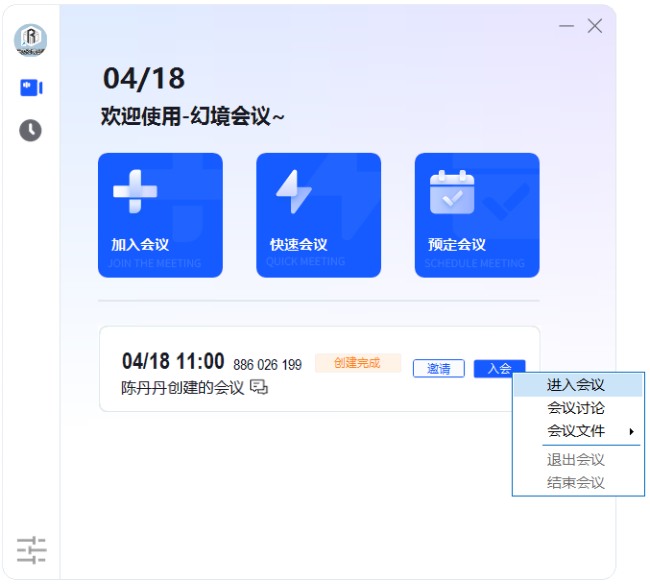650x584 pixels.
Task: Open the 预定会议 calendar card
Action: [x=476, y=215]
